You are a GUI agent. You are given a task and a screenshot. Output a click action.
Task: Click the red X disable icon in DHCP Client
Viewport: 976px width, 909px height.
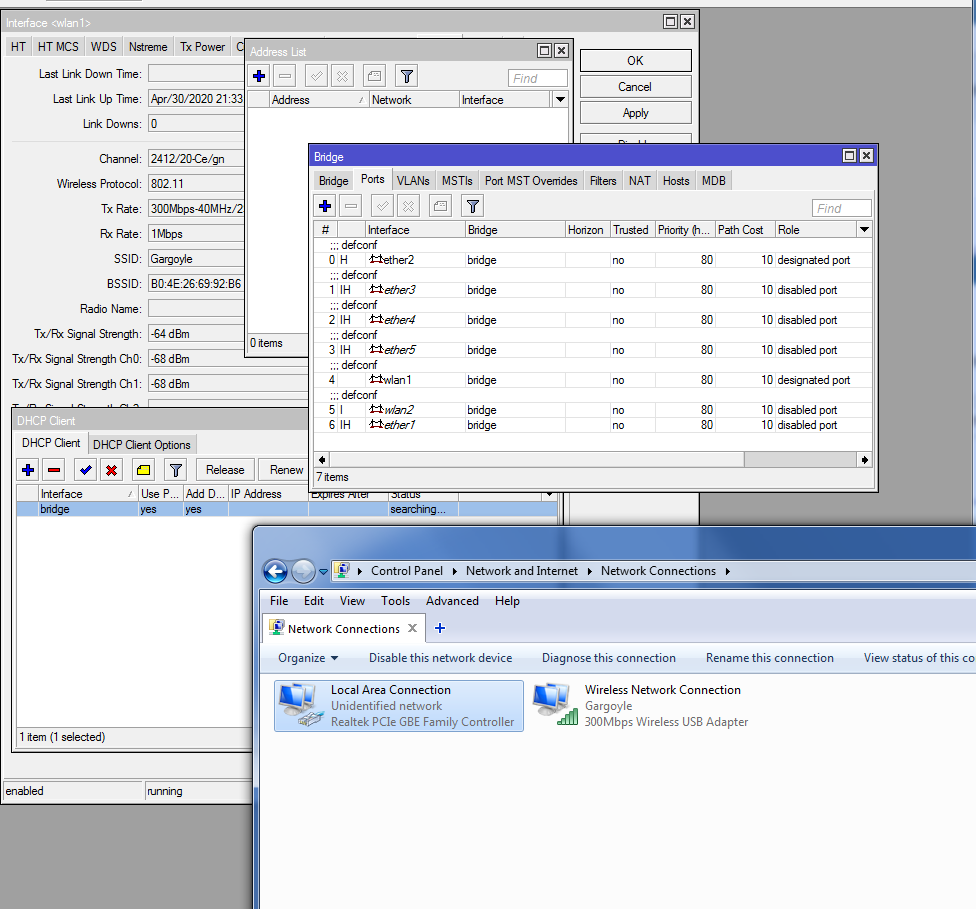111,470
